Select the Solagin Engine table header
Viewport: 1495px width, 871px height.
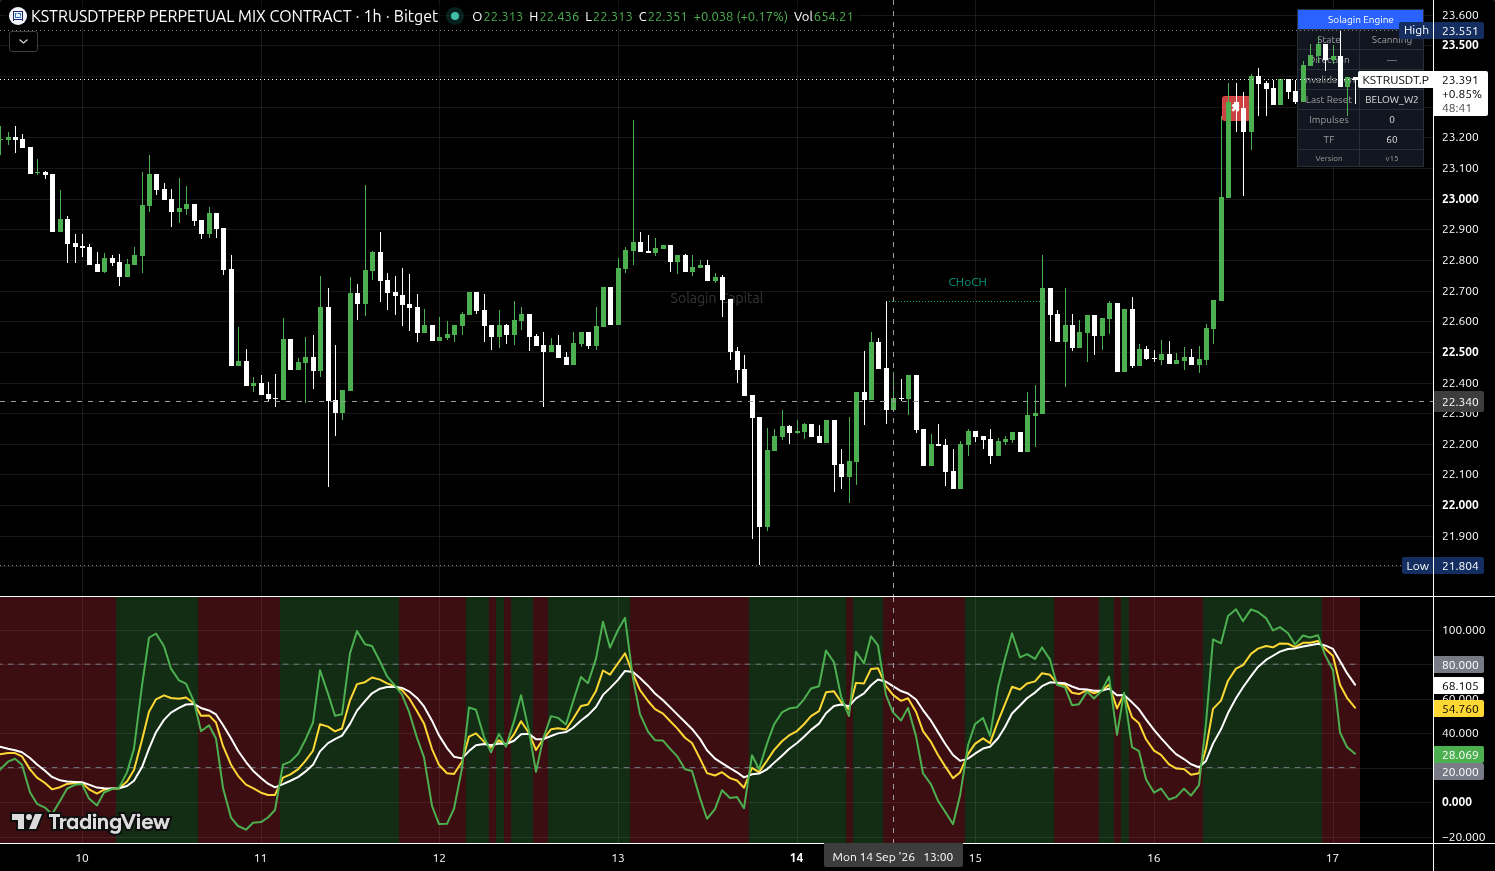pos(1360,19)
